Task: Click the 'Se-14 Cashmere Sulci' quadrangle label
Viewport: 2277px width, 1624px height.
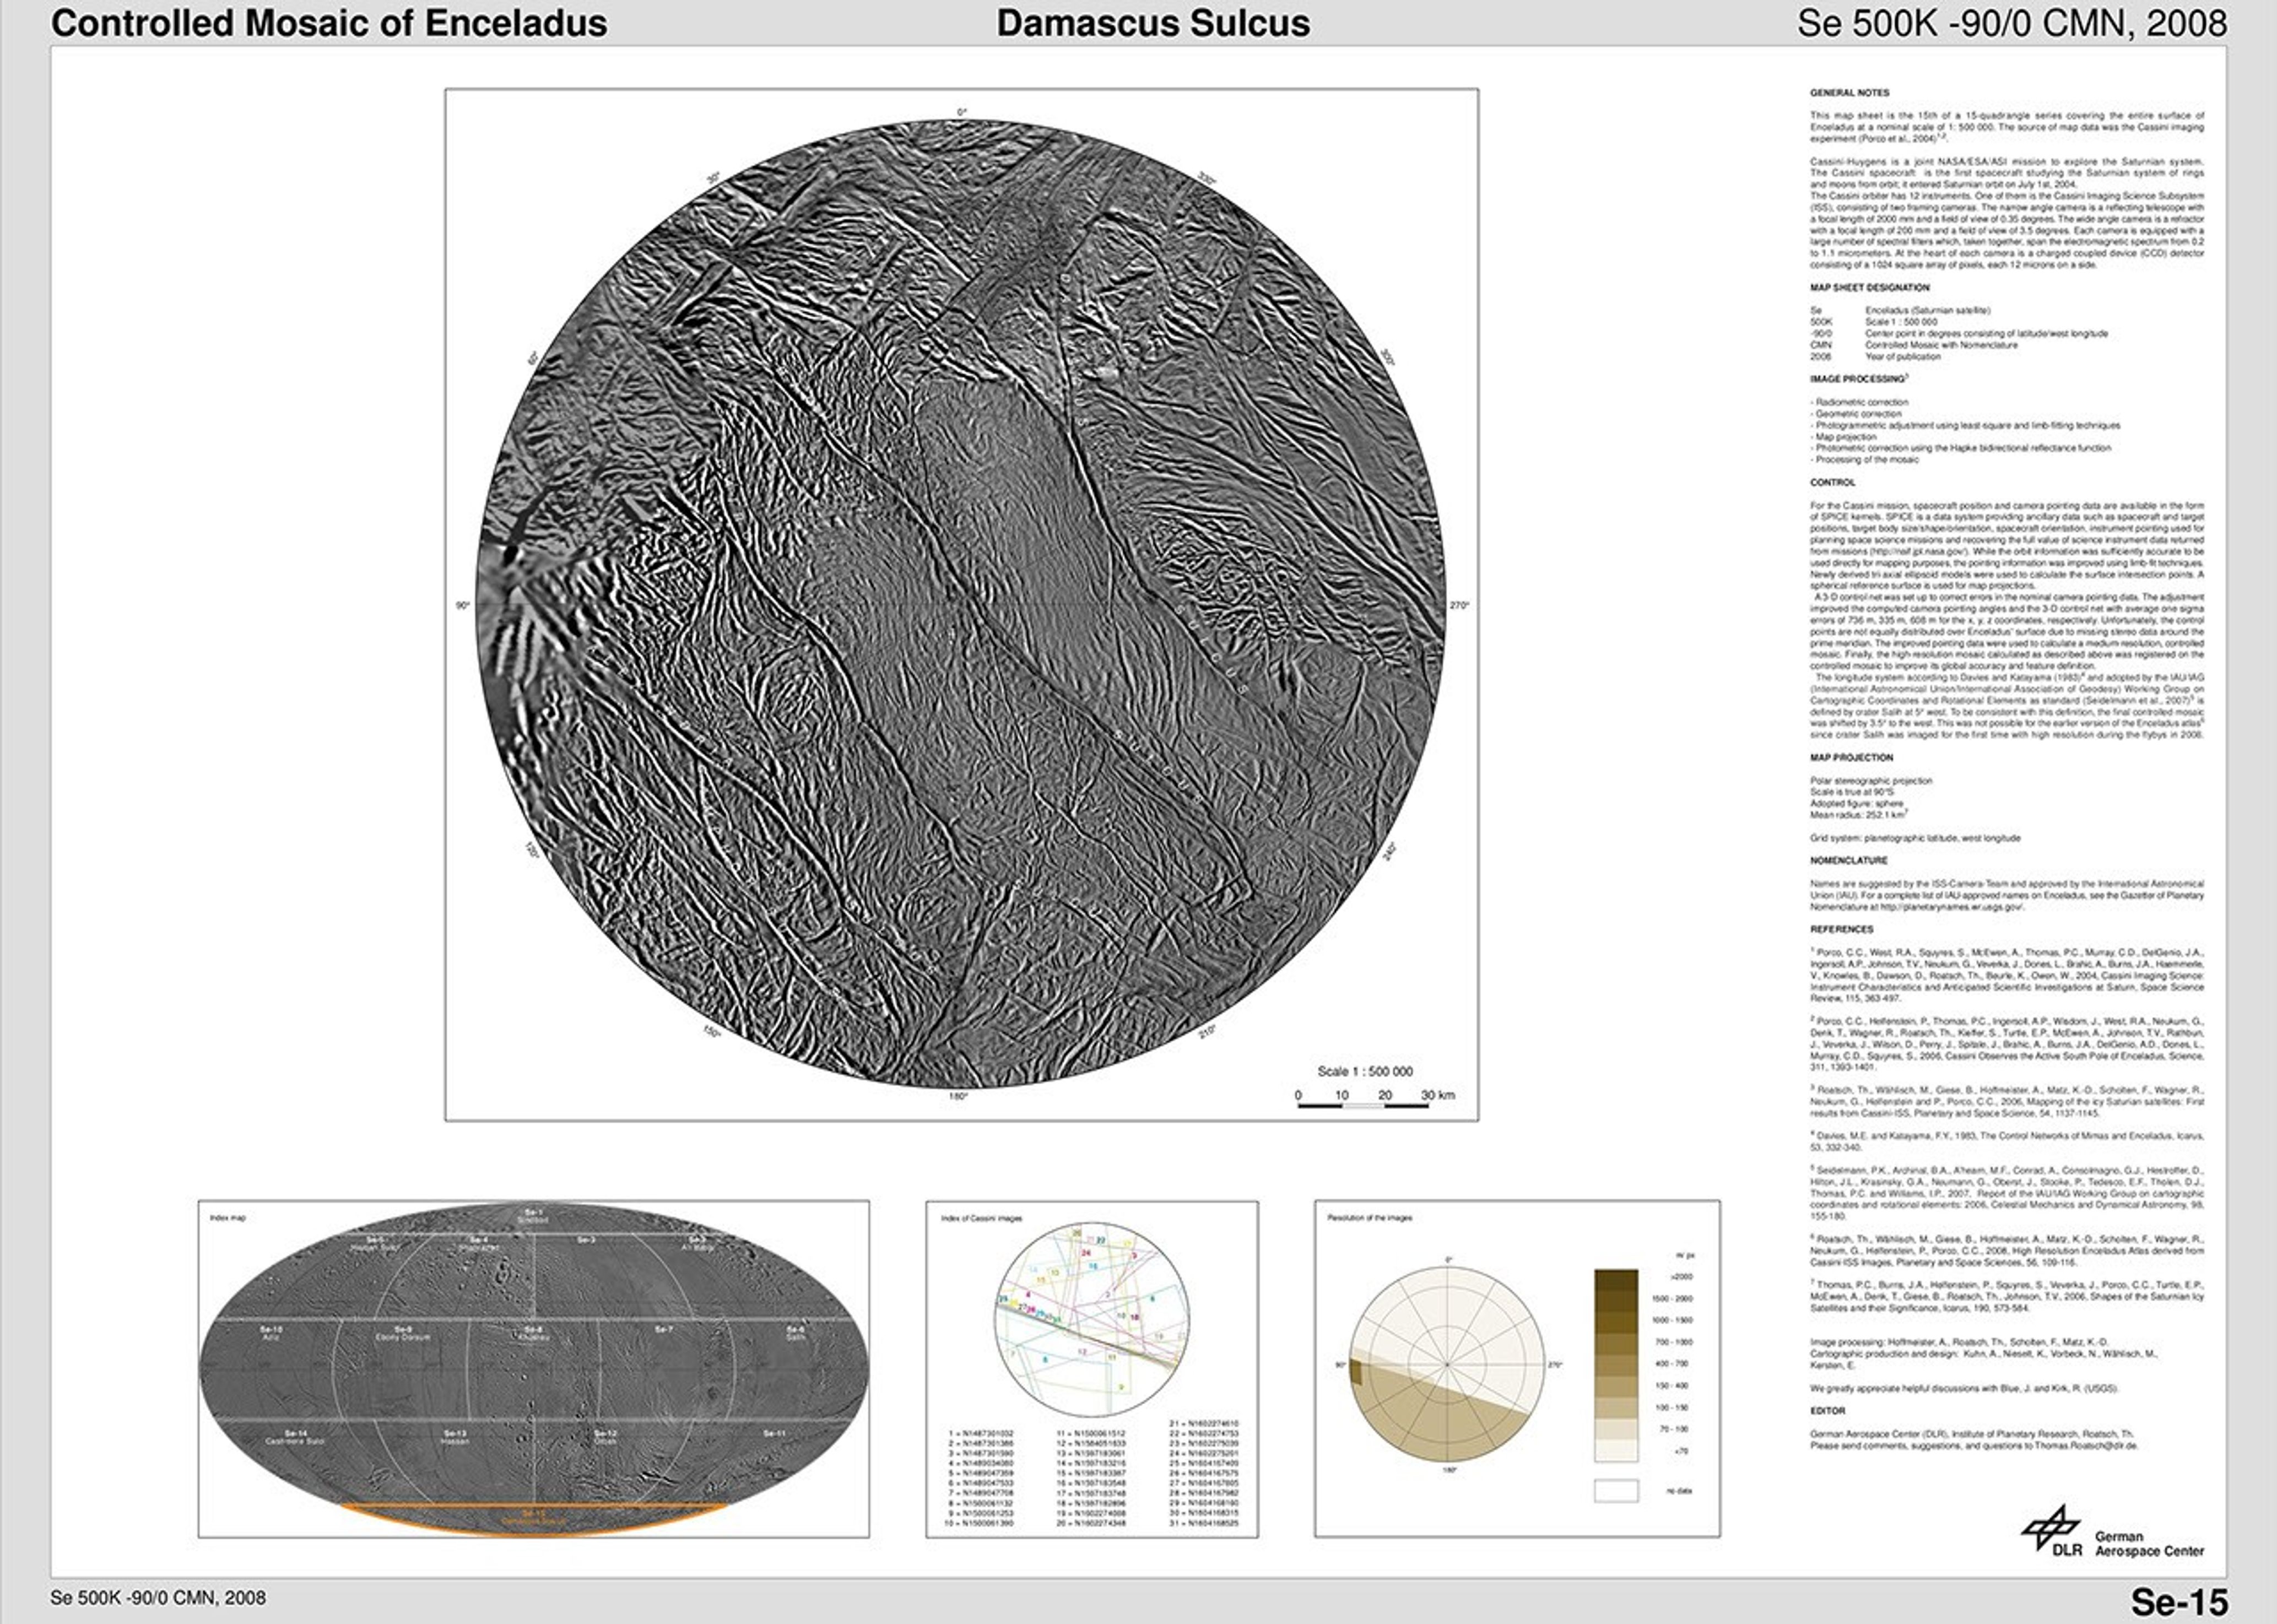Action: tap(295, 1437)
